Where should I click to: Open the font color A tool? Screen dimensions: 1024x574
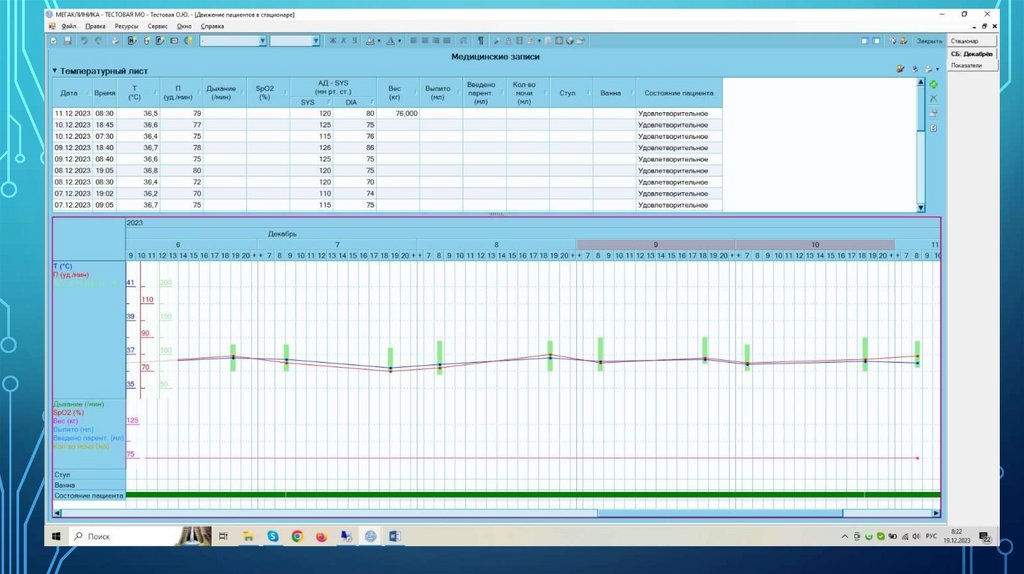pos(391,41)
